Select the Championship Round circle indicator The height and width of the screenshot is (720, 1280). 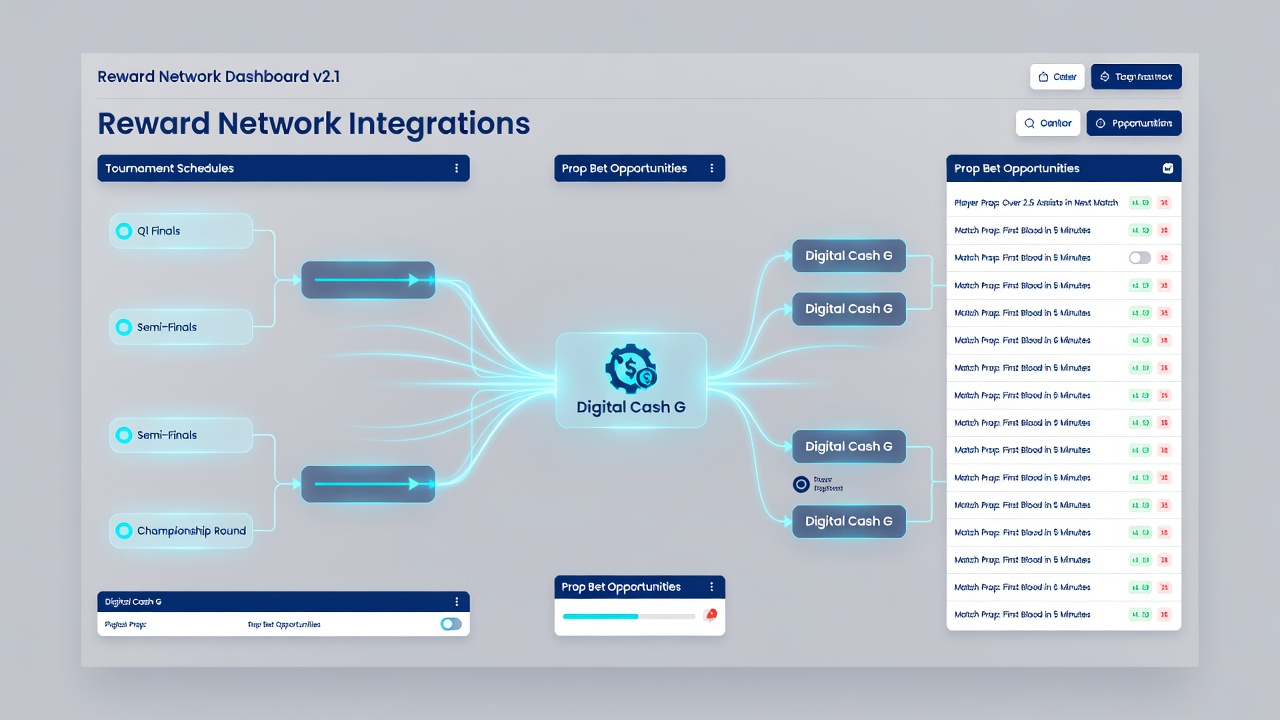pyautogui.click(x=124, y=531)
